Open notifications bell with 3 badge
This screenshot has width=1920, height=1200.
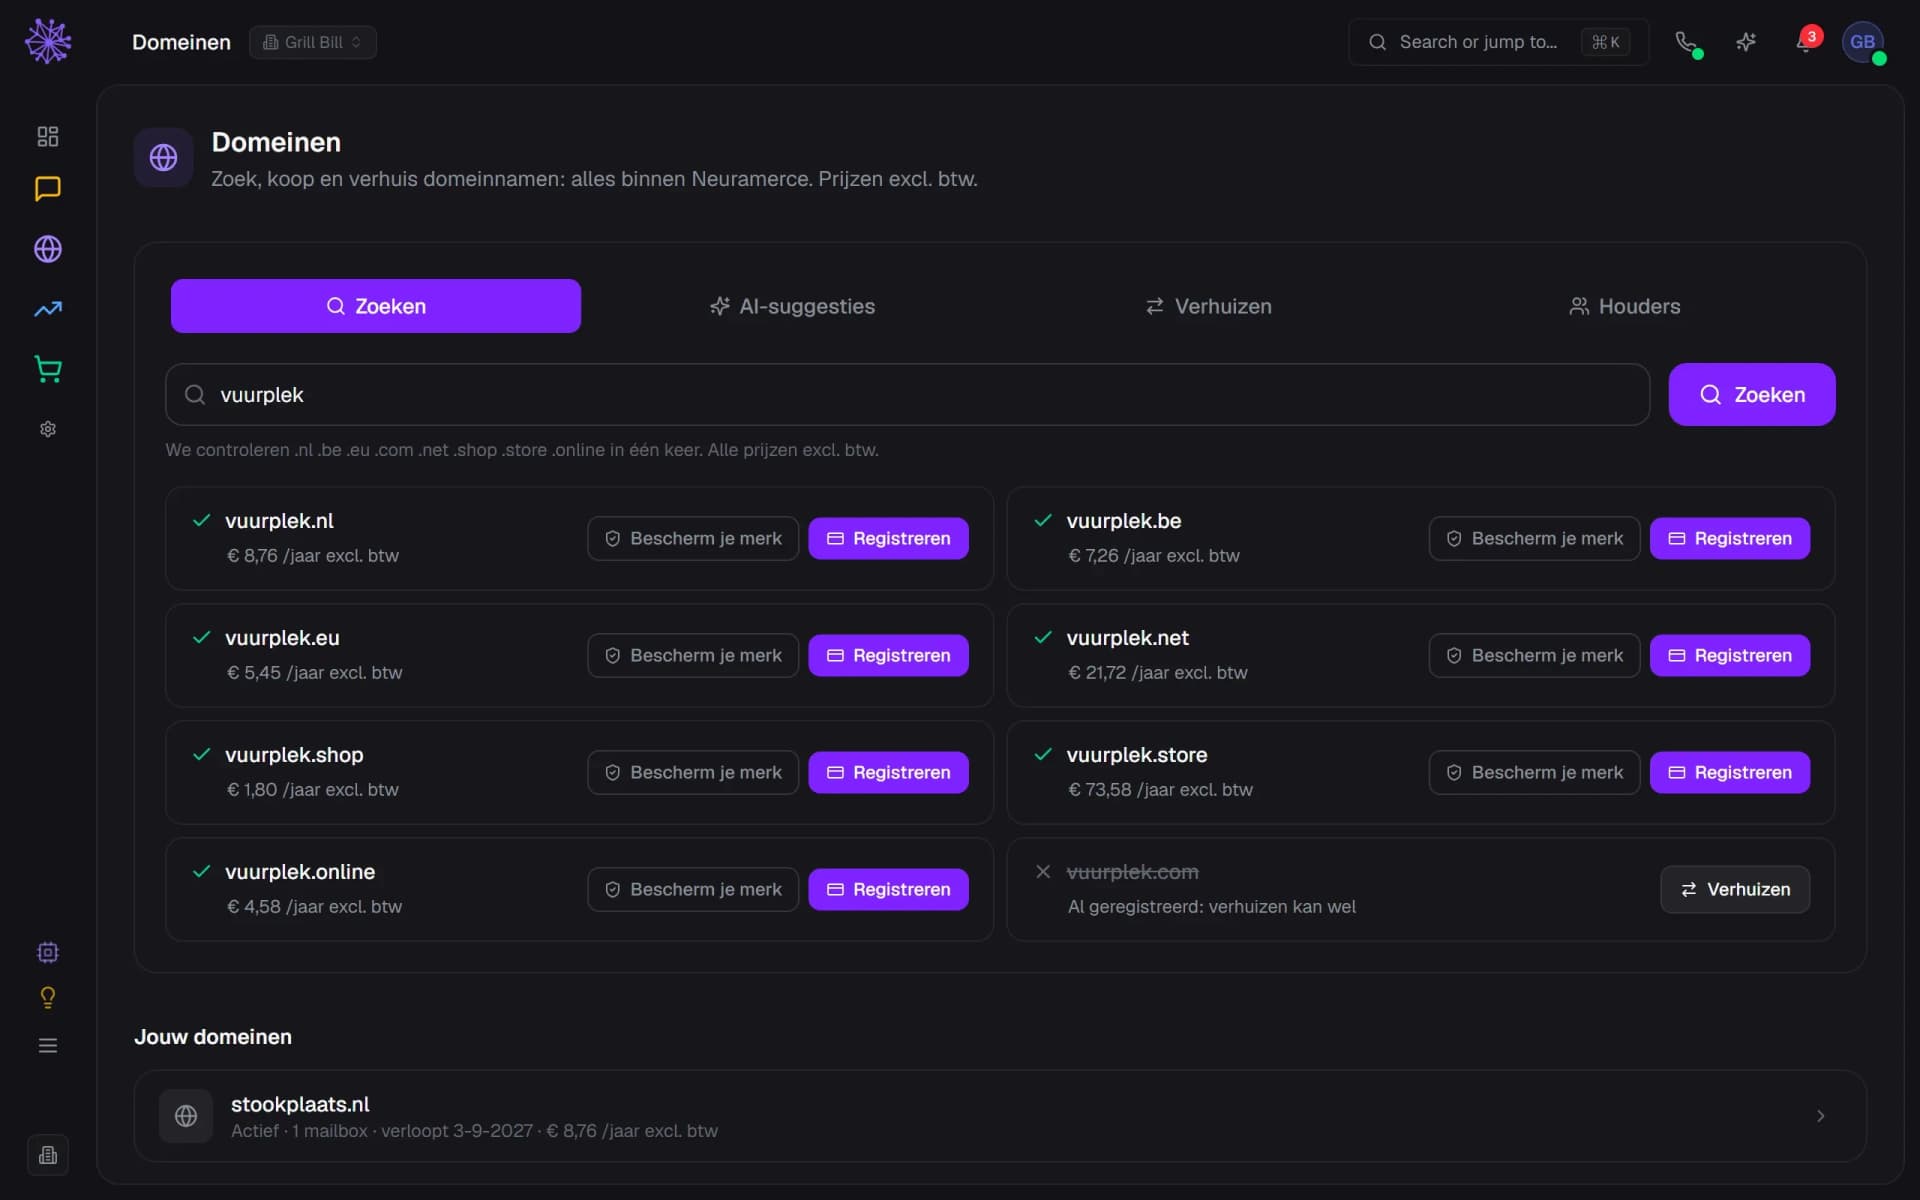coord(1806,42)
